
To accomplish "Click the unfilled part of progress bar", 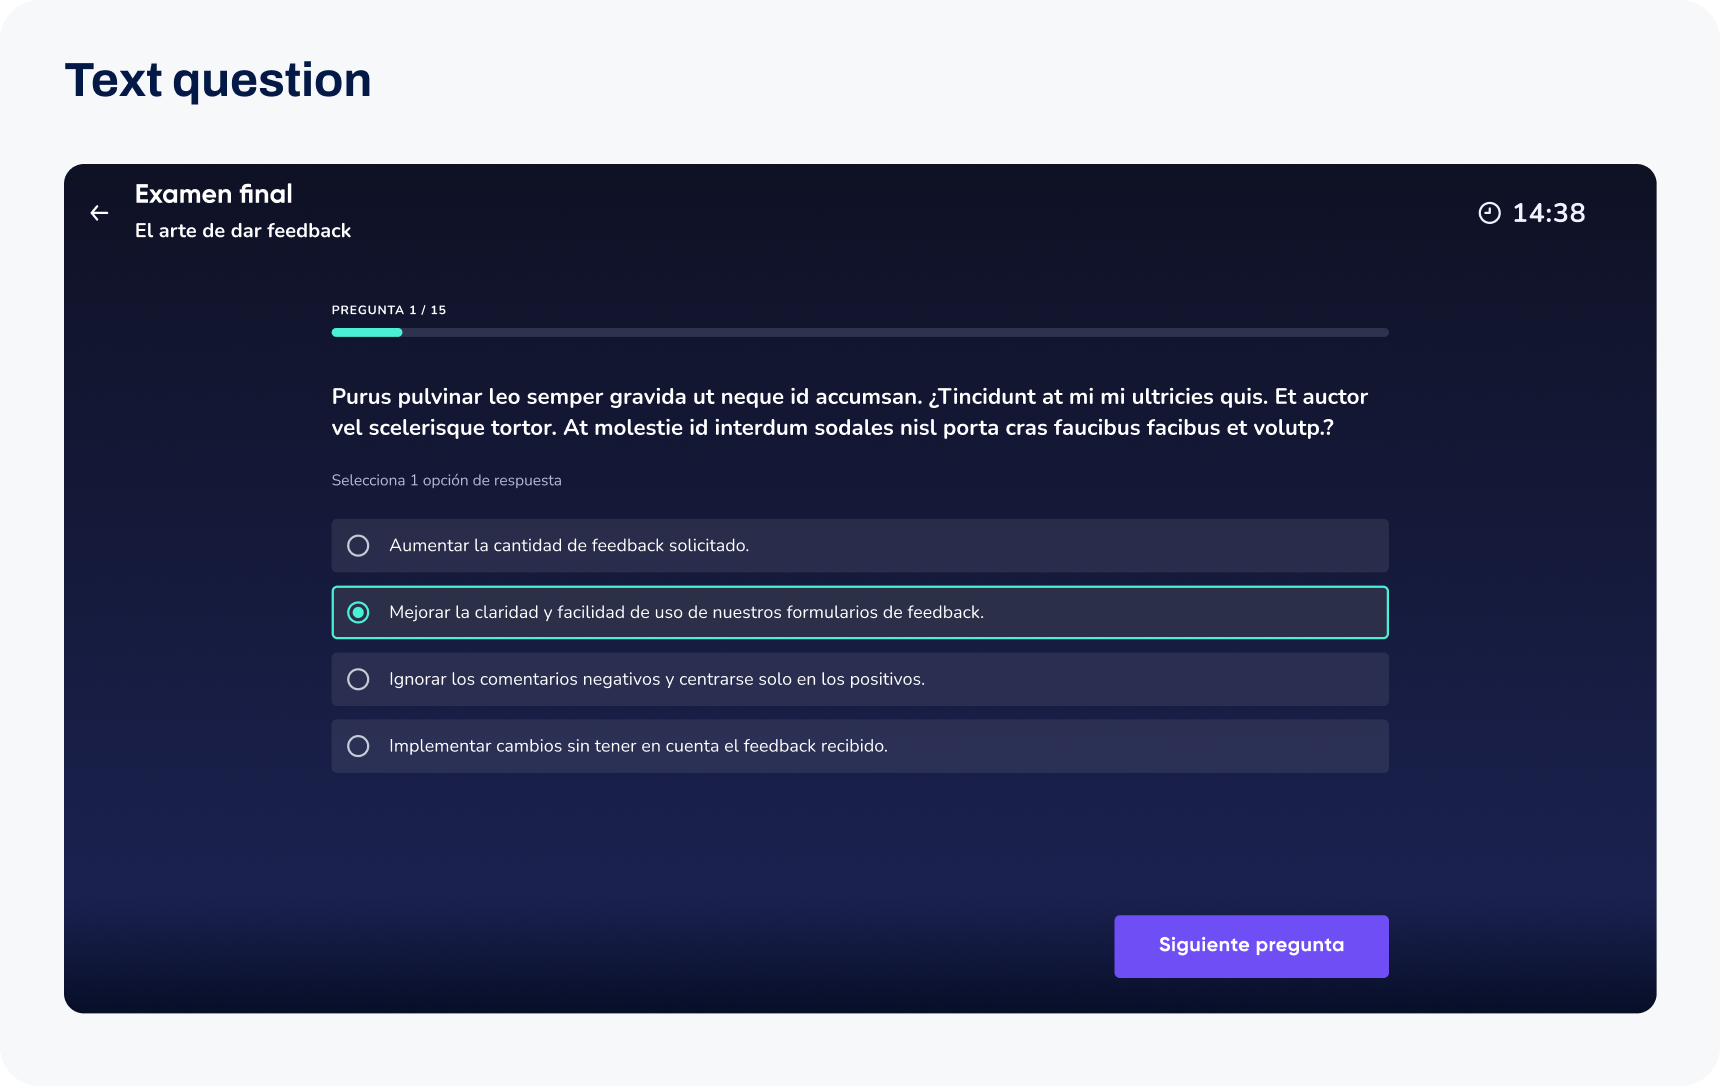I will (895, 333).
